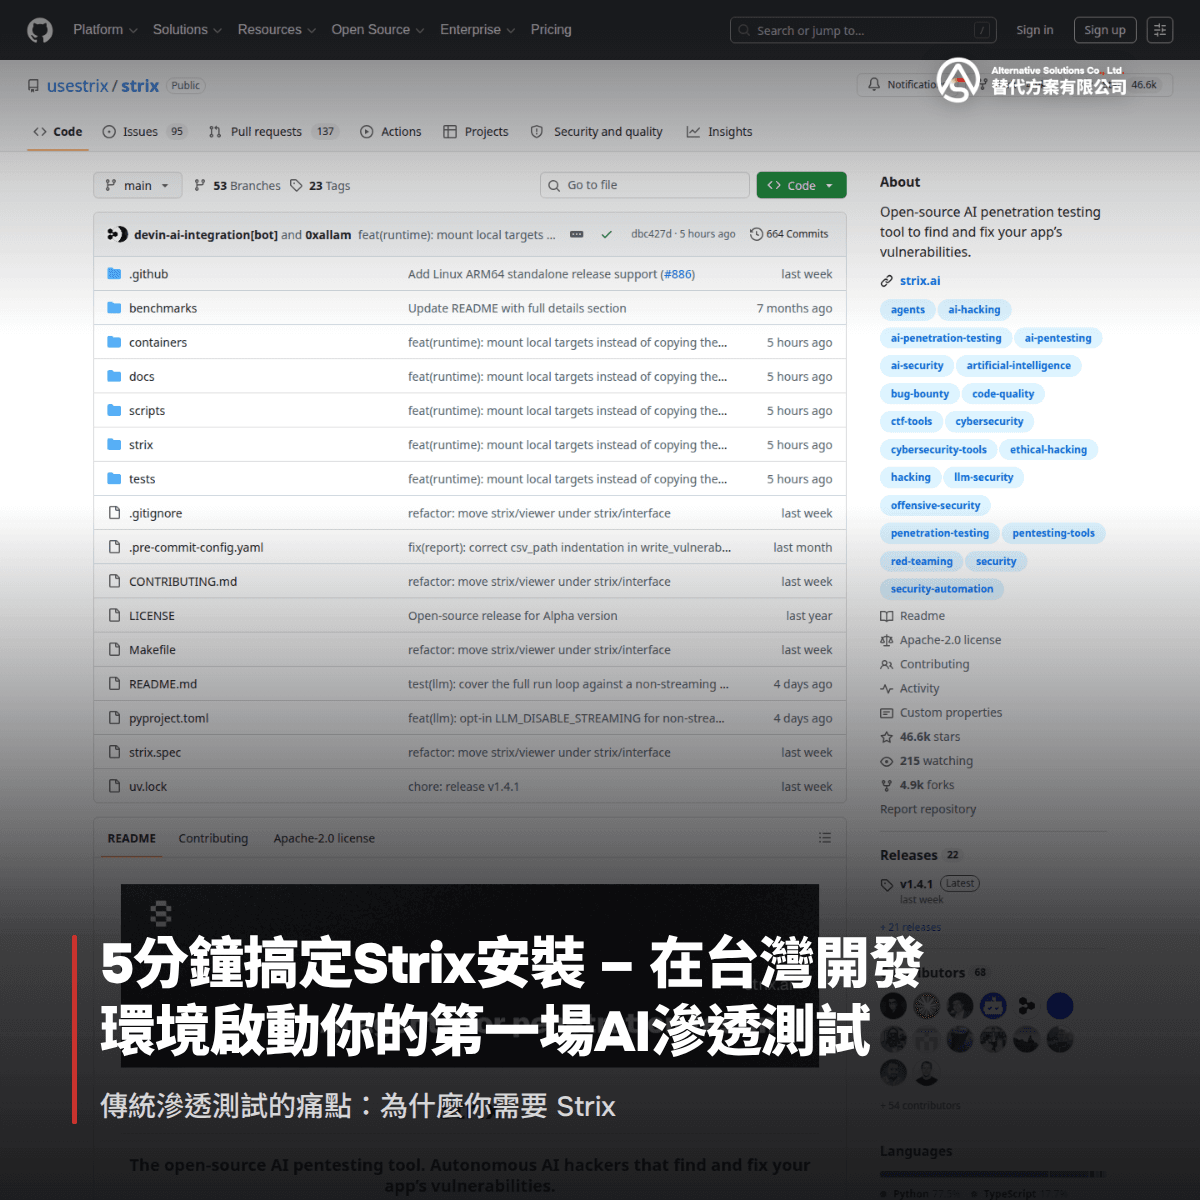
Task: Click the Sign in link
Action: pyautogui.click(x=1034, y=30)
